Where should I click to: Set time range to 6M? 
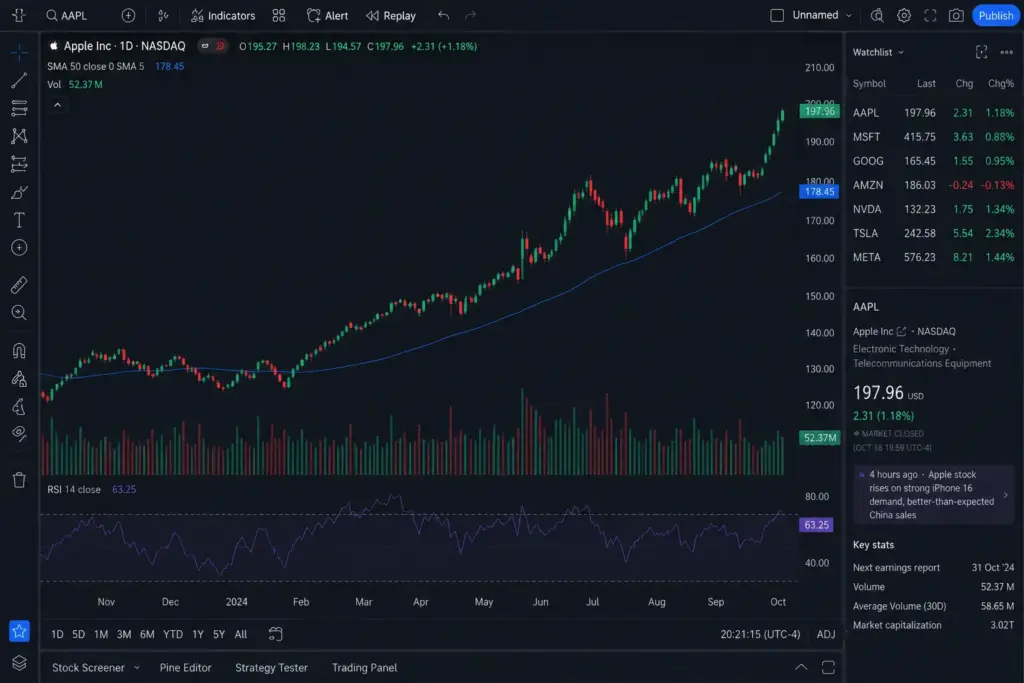(x=147, y=635)
